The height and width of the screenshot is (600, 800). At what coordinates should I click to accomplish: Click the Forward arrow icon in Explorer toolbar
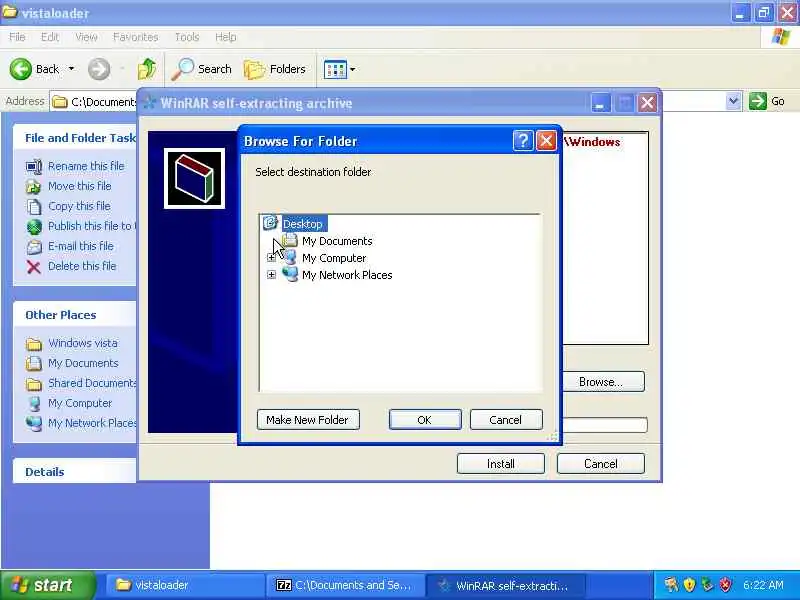click(99, 69)
